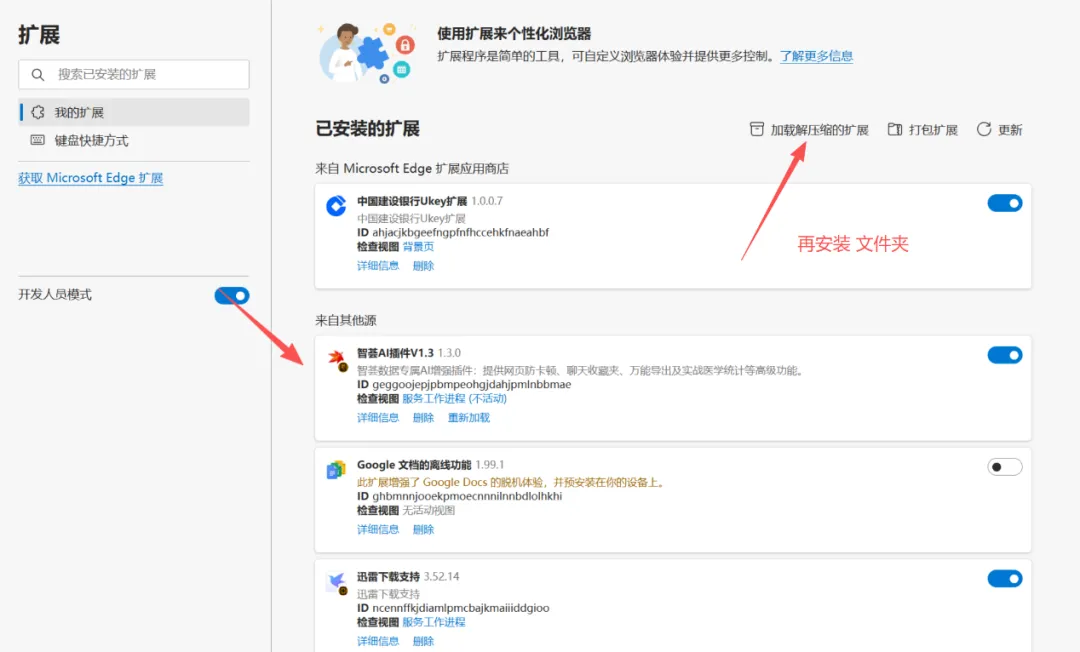Click 重新加载 for 智荟AI插件V1.3
The image size is (1080, 652).
[x=469, y=418]
